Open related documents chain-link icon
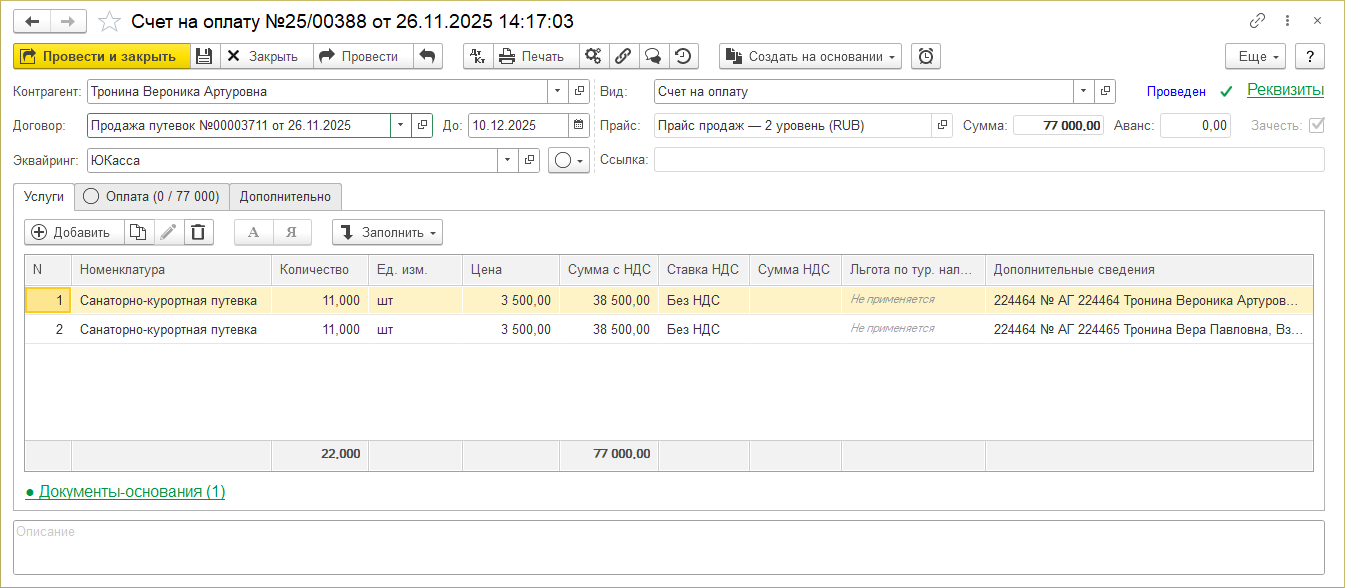This screenshot has width=1345, height=588. point(622,56)
